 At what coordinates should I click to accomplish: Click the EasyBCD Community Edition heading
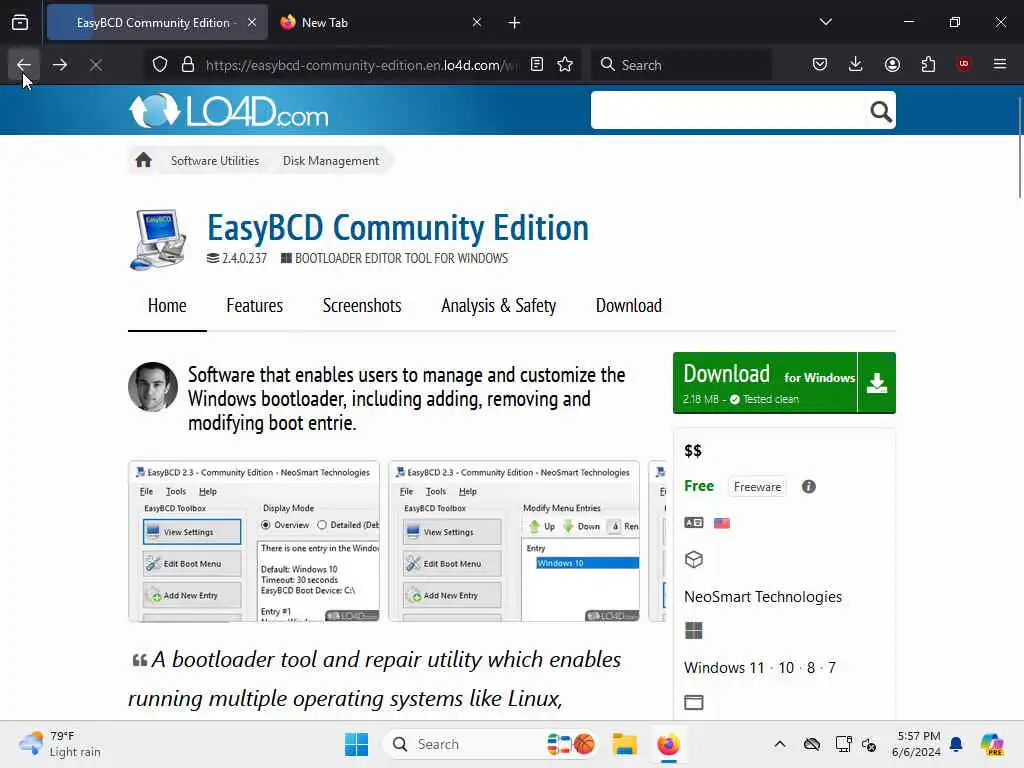click(398, 228)
